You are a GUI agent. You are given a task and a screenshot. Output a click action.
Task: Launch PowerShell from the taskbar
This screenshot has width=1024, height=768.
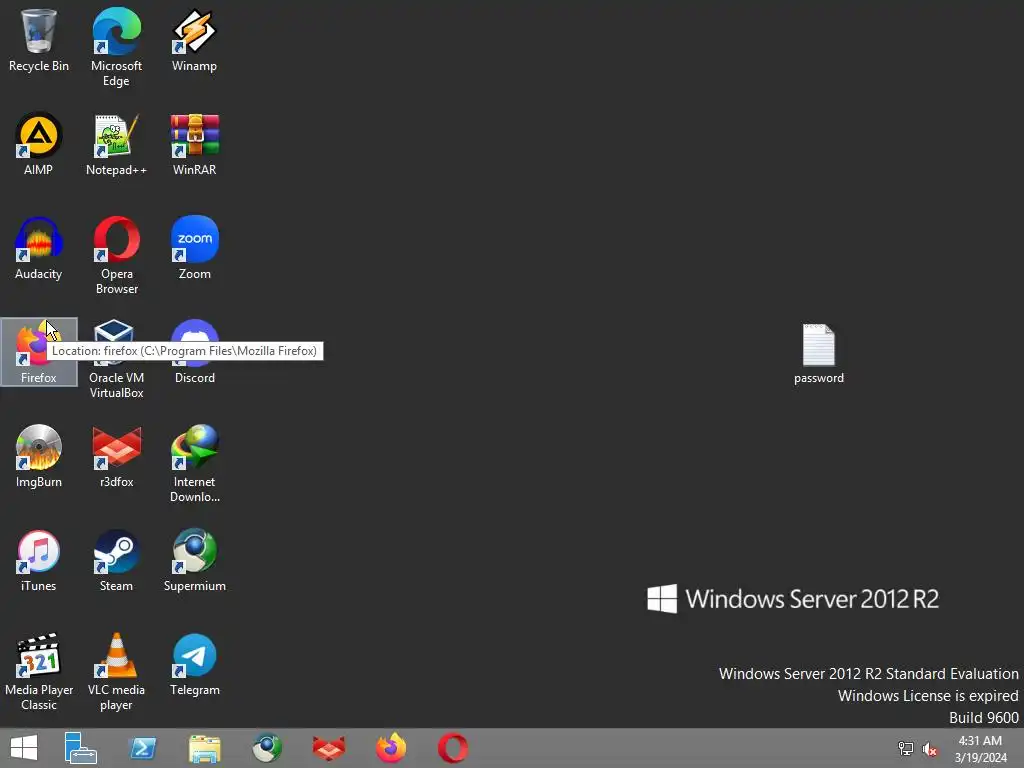point(143,748)
